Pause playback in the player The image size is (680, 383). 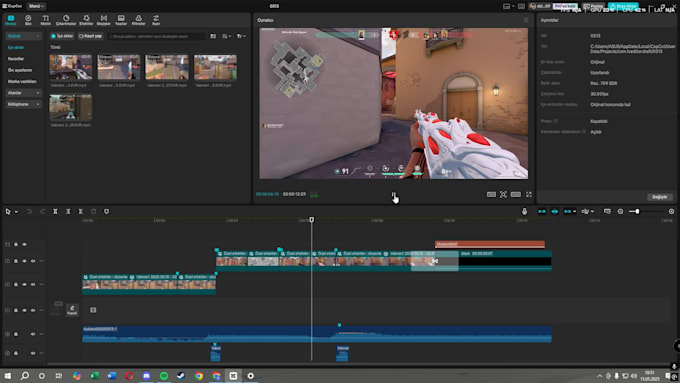click(x=393, y=194)
